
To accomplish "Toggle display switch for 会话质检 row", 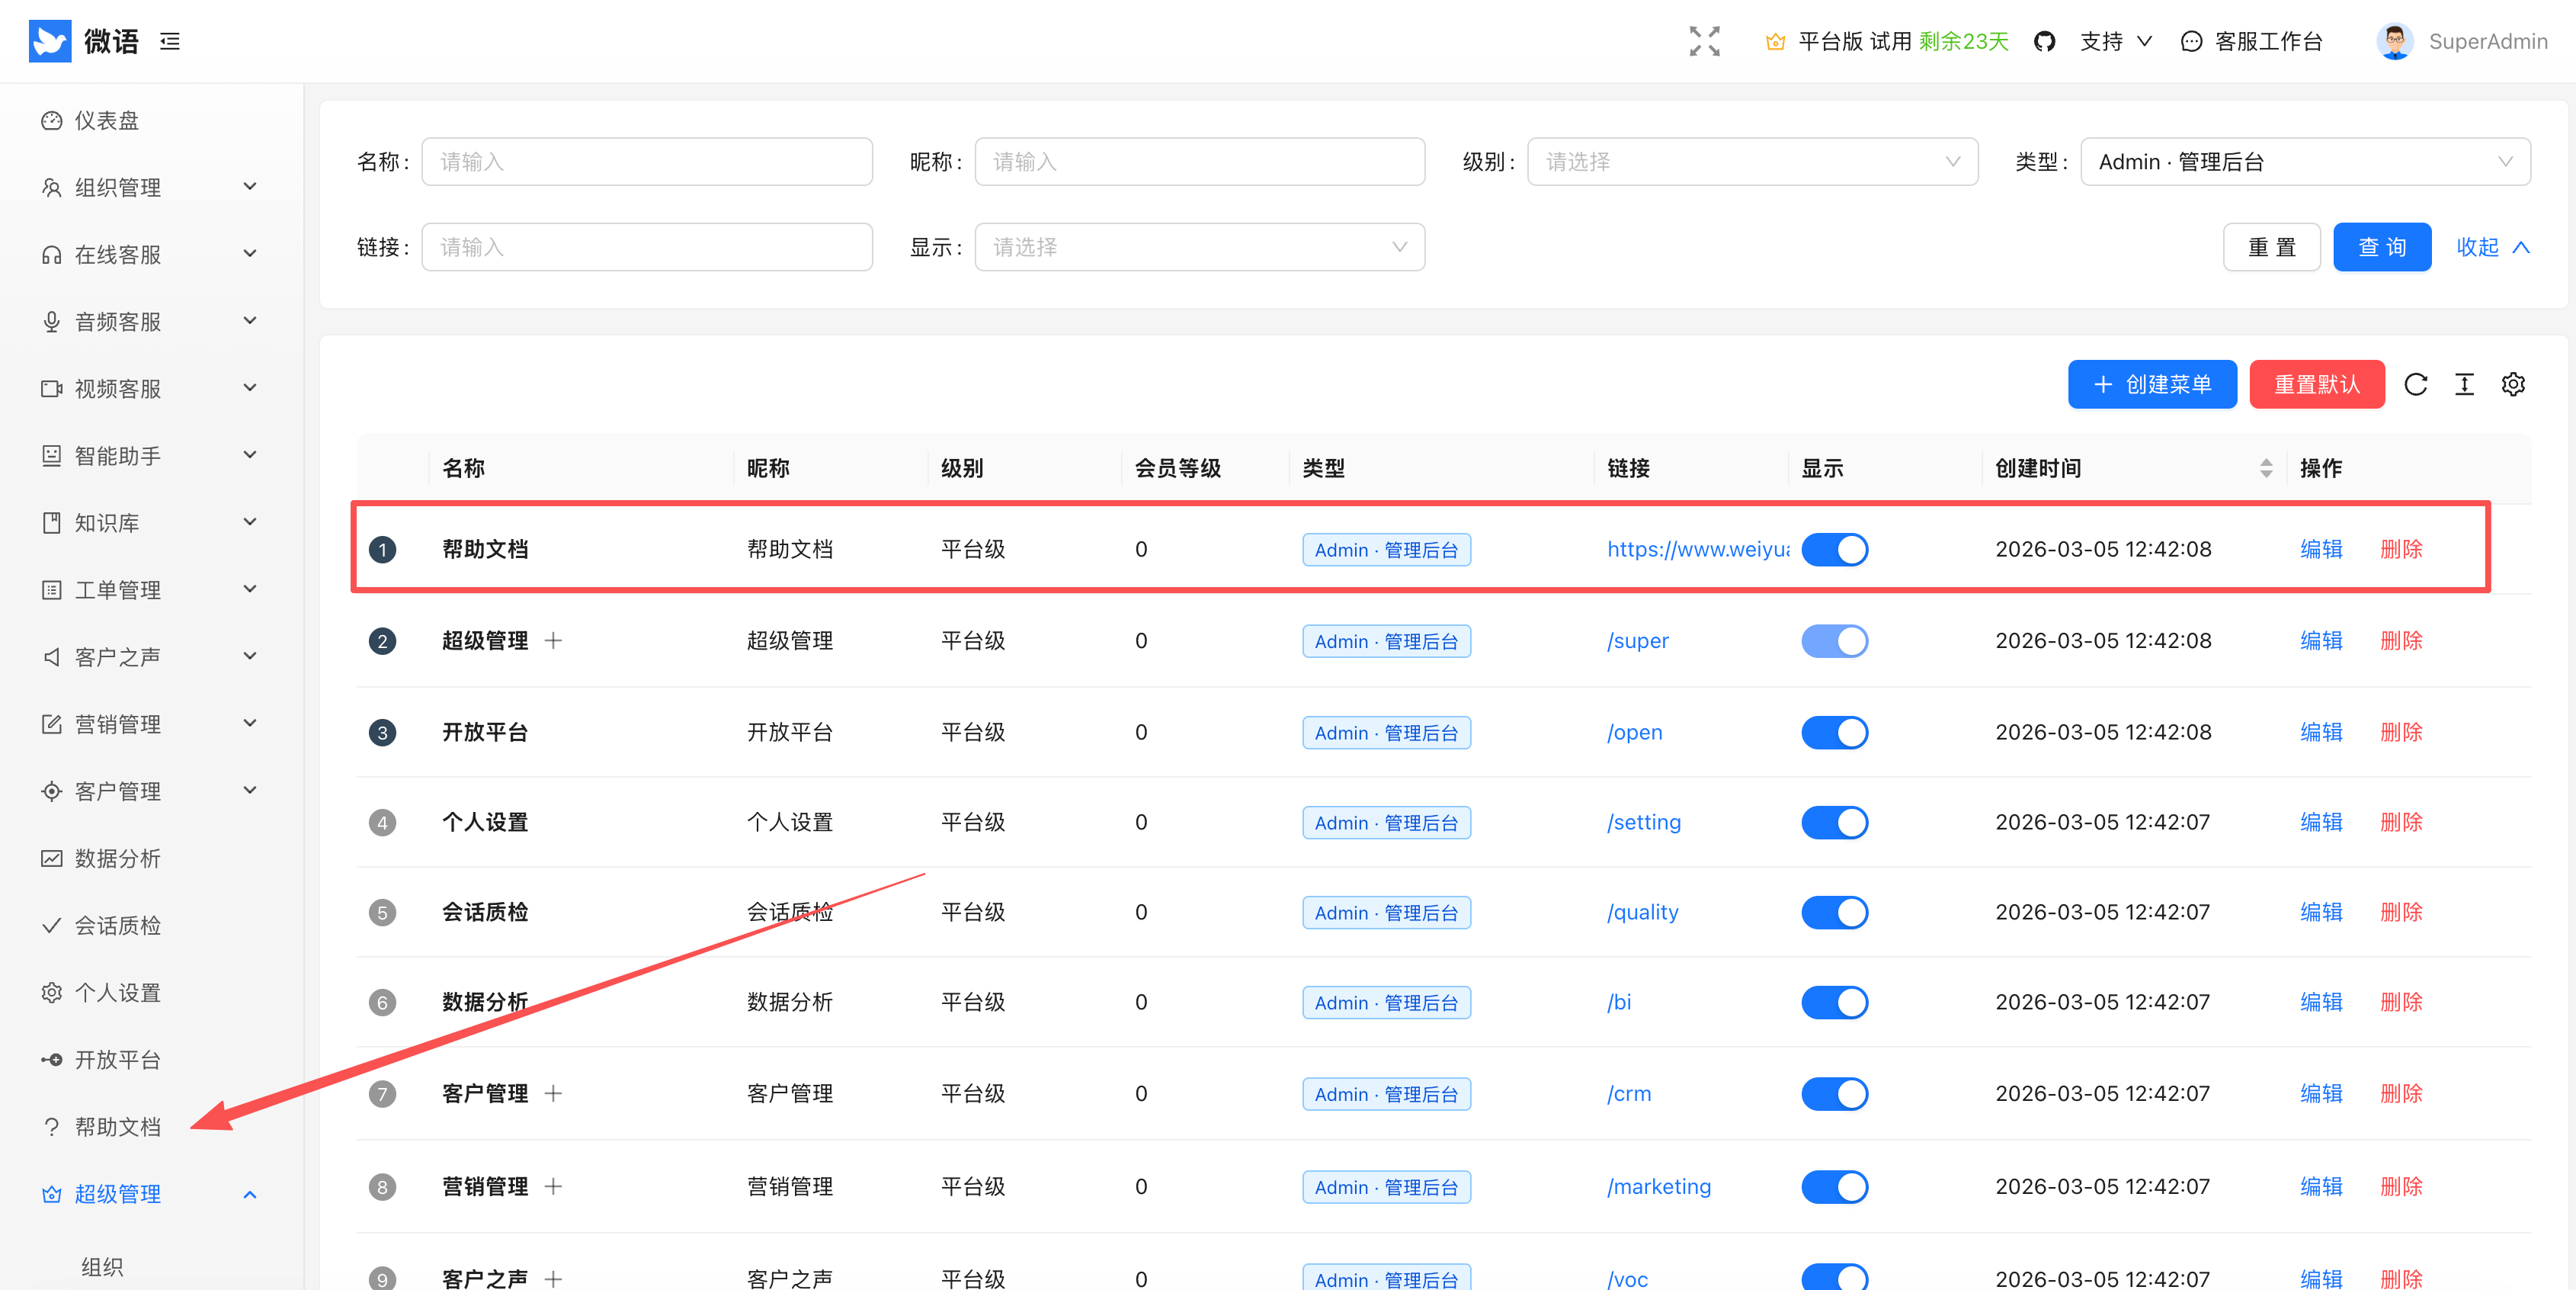I will point(1834,912).
